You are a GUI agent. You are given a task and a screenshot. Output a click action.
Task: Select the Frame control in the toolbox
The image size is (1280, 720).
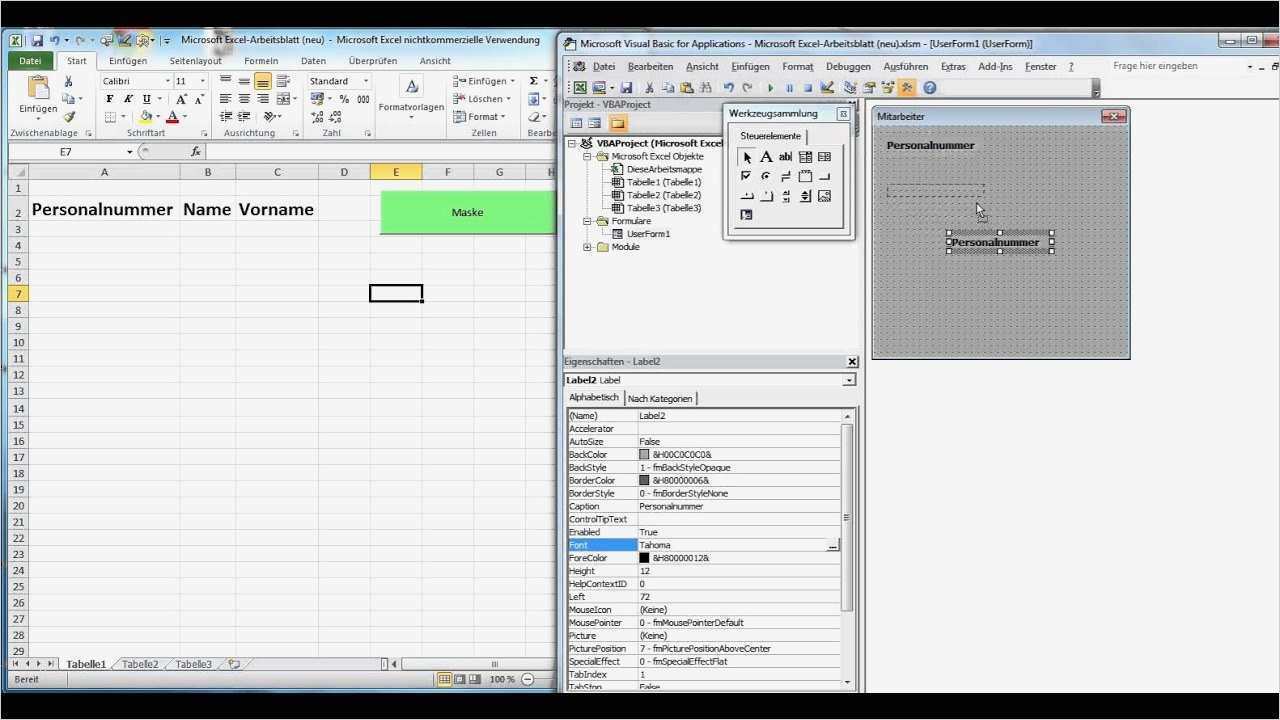click(x=805, y=176)
